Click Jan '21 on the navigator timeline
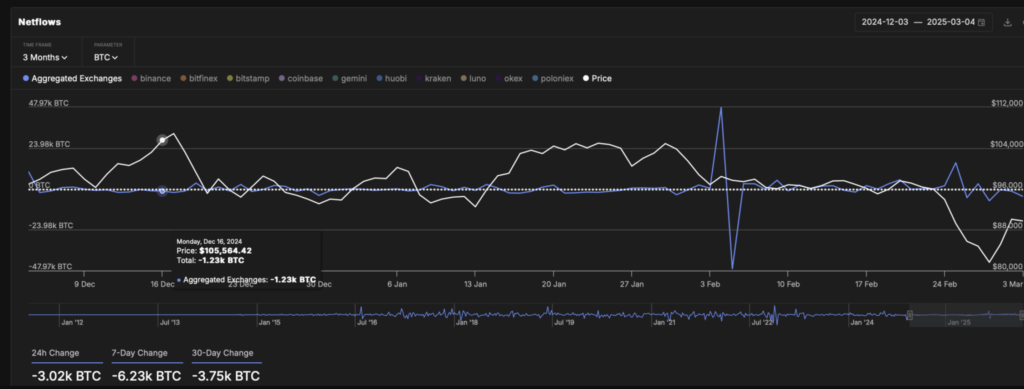The width and height of the screenshot is (1024, 389). click(664, 322)
